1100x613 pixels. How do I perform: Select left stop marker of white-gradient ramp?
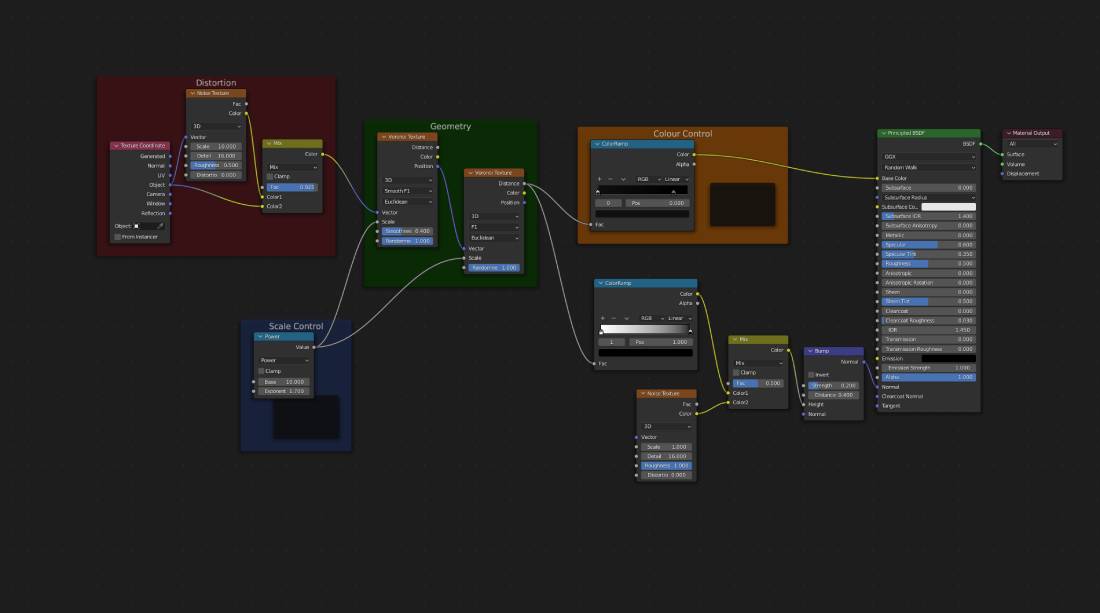click(x=601, y=330)
